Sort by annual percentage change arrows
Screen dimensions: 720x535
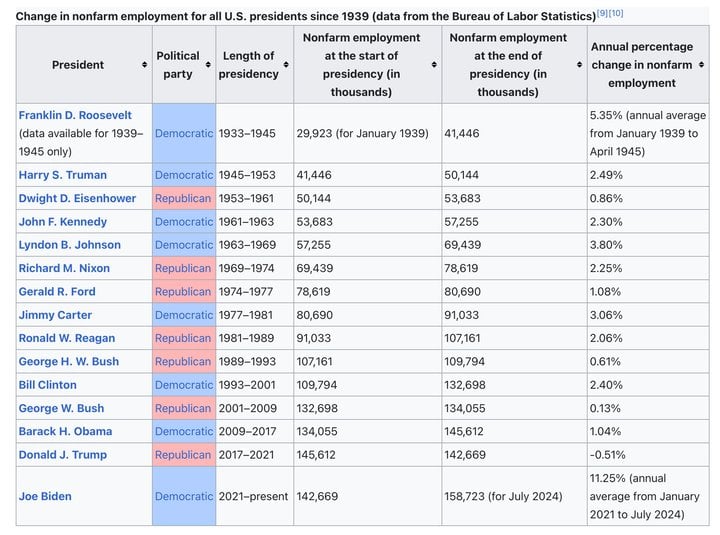tap(701, 65)
